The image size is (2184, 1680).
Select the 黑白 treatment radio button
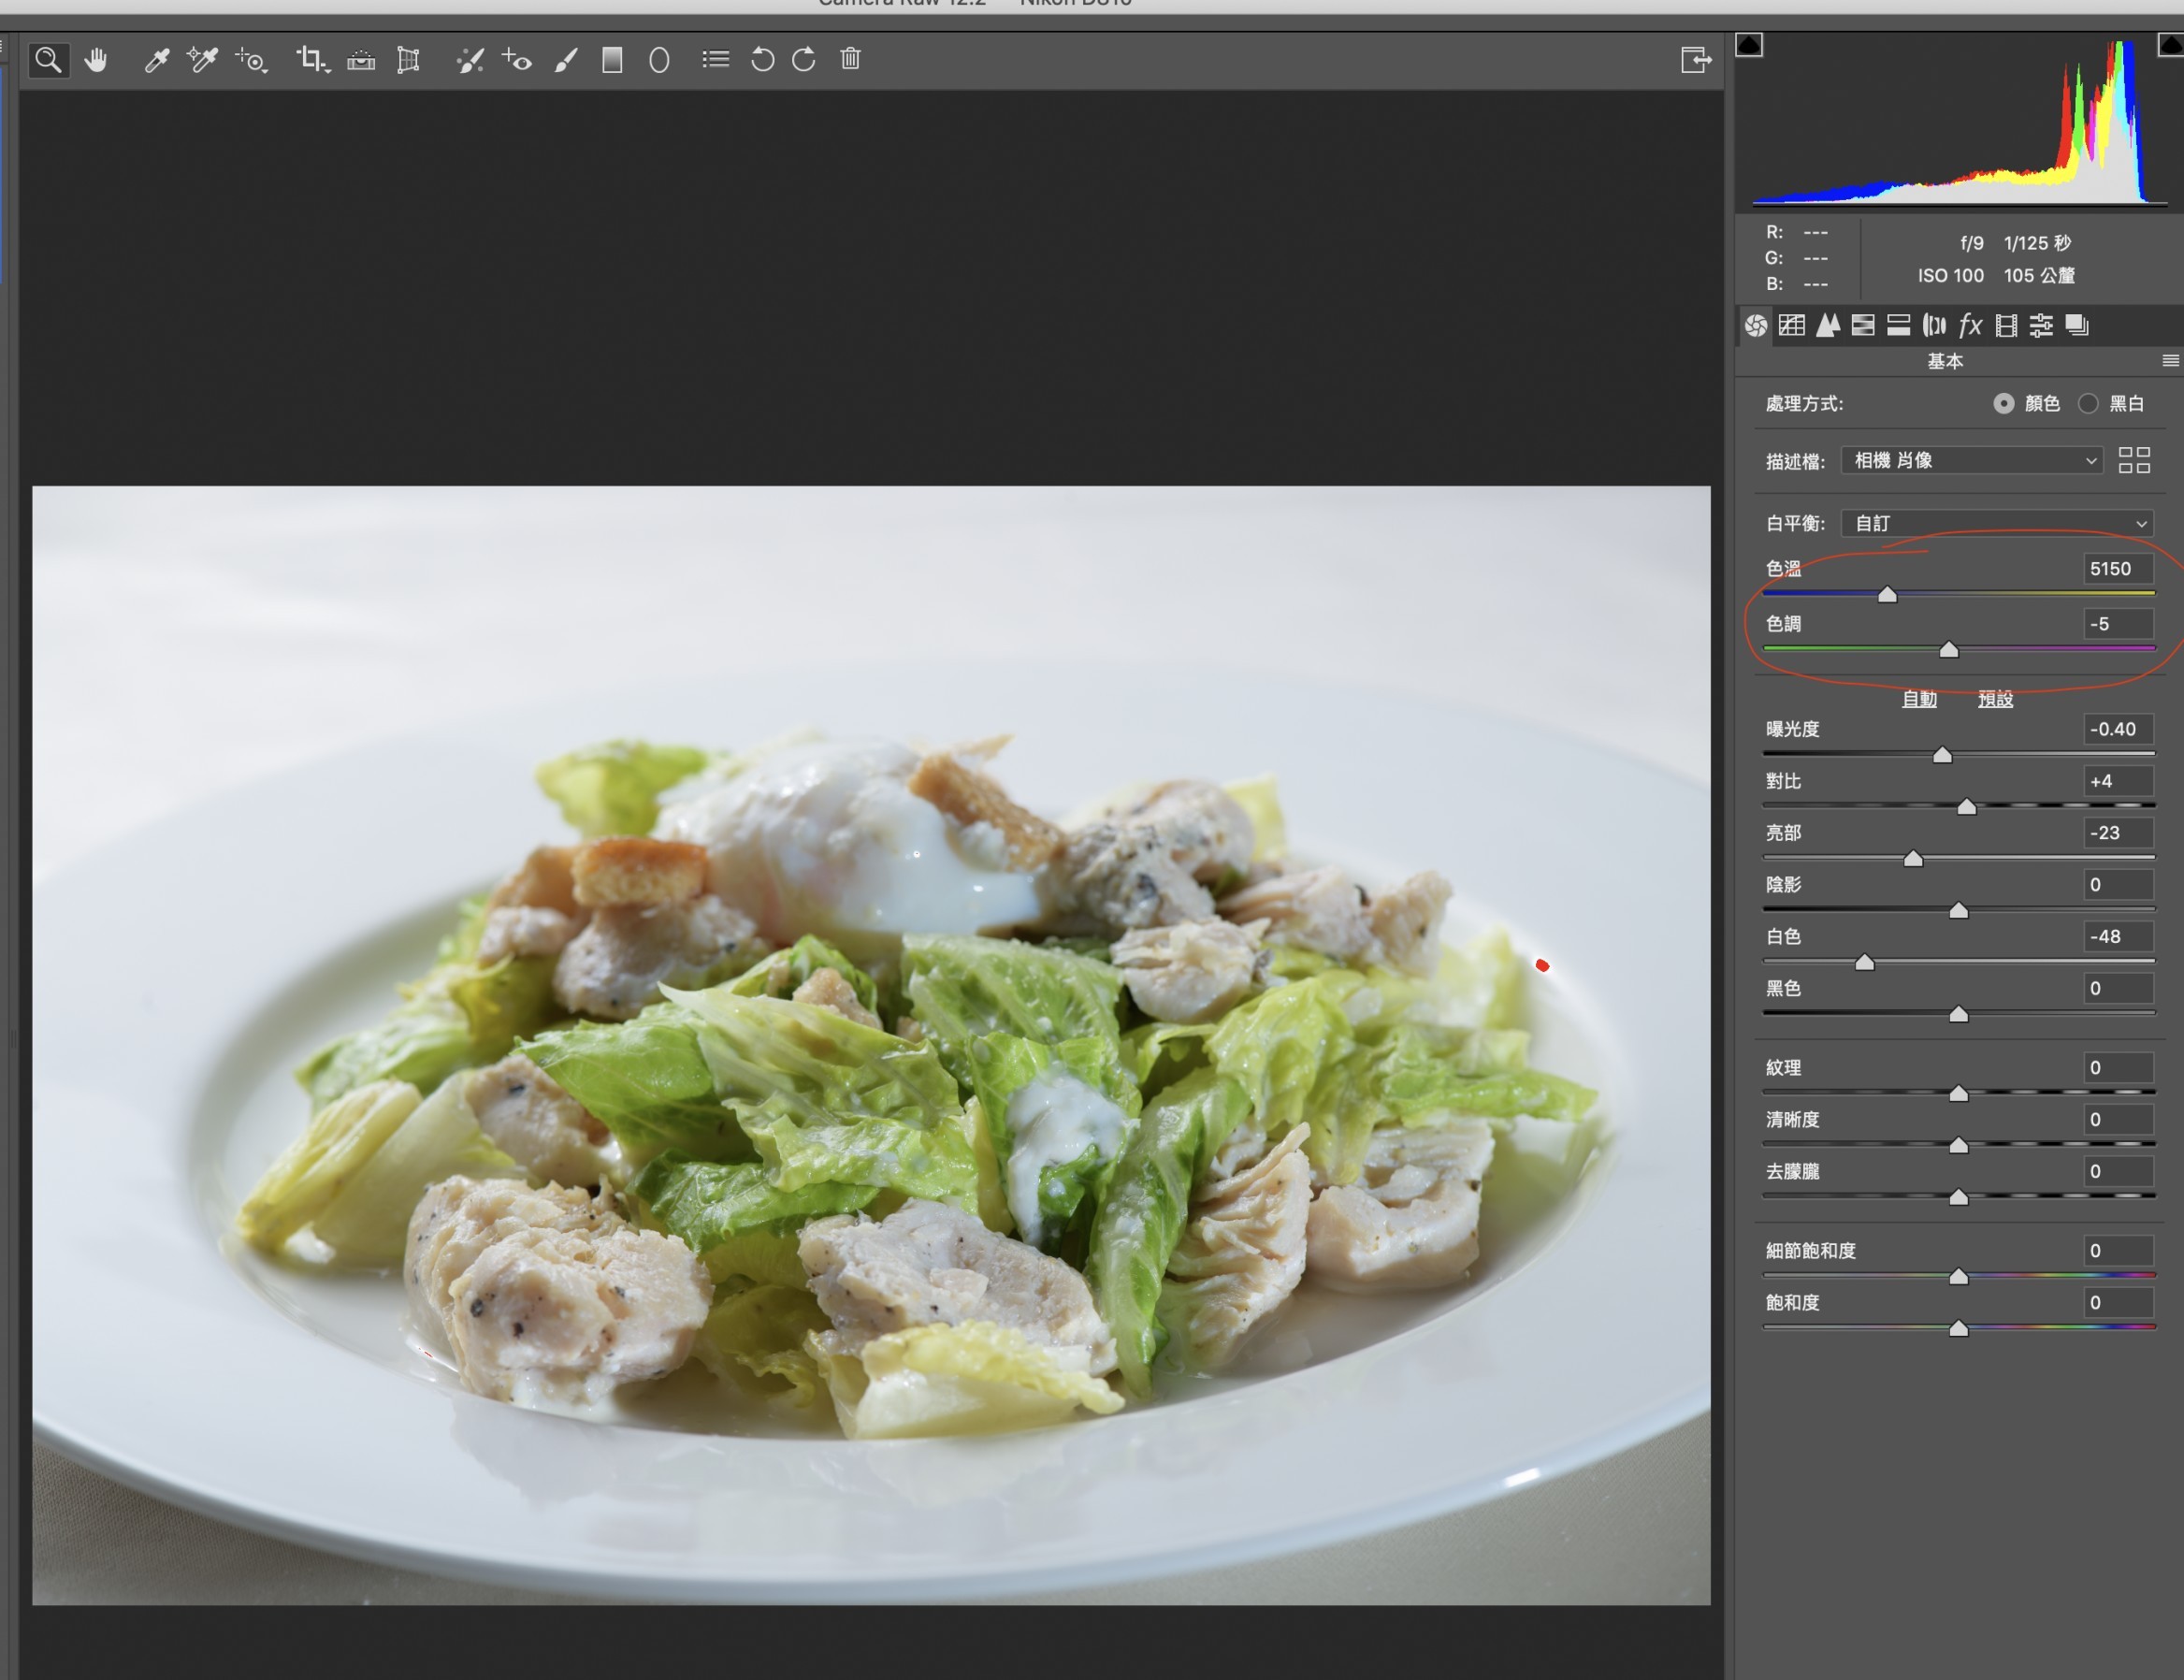tap(2088, 404)
